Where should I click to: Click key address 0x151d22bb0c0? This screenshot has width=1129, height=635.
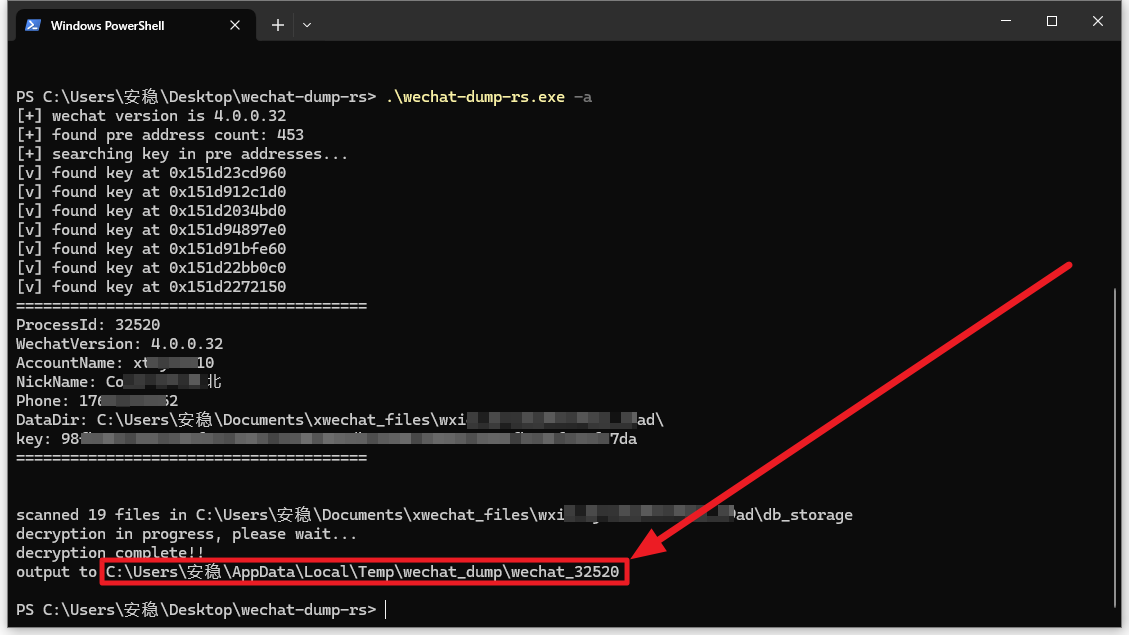pyautogui.click(x=228, y=268)
